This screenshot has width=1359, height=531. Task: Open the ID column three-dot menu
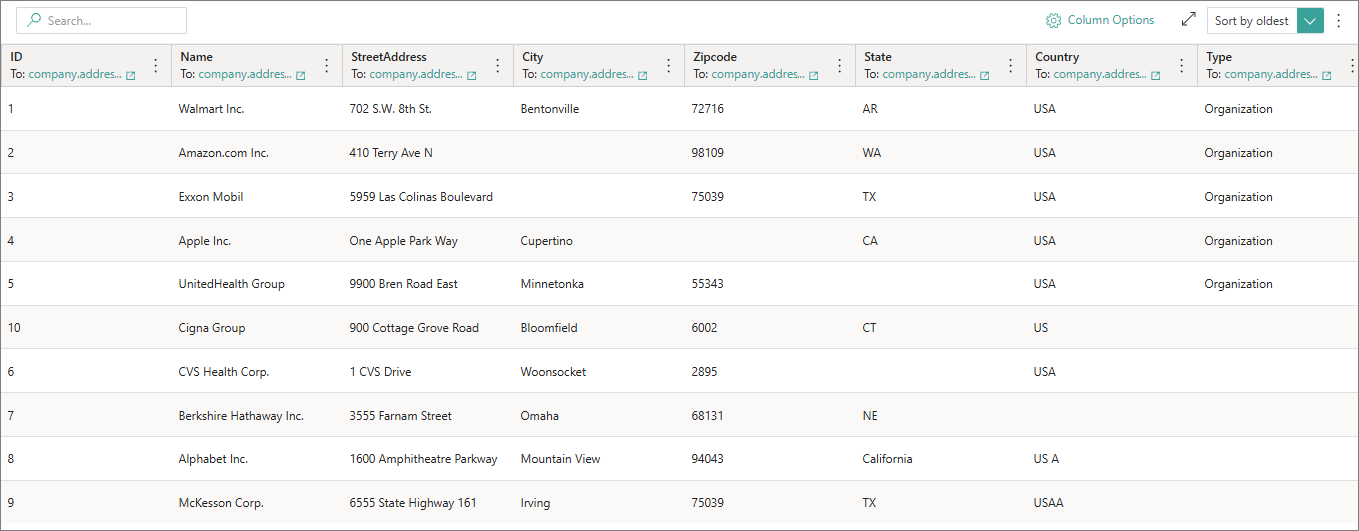[x=155, y=66]
